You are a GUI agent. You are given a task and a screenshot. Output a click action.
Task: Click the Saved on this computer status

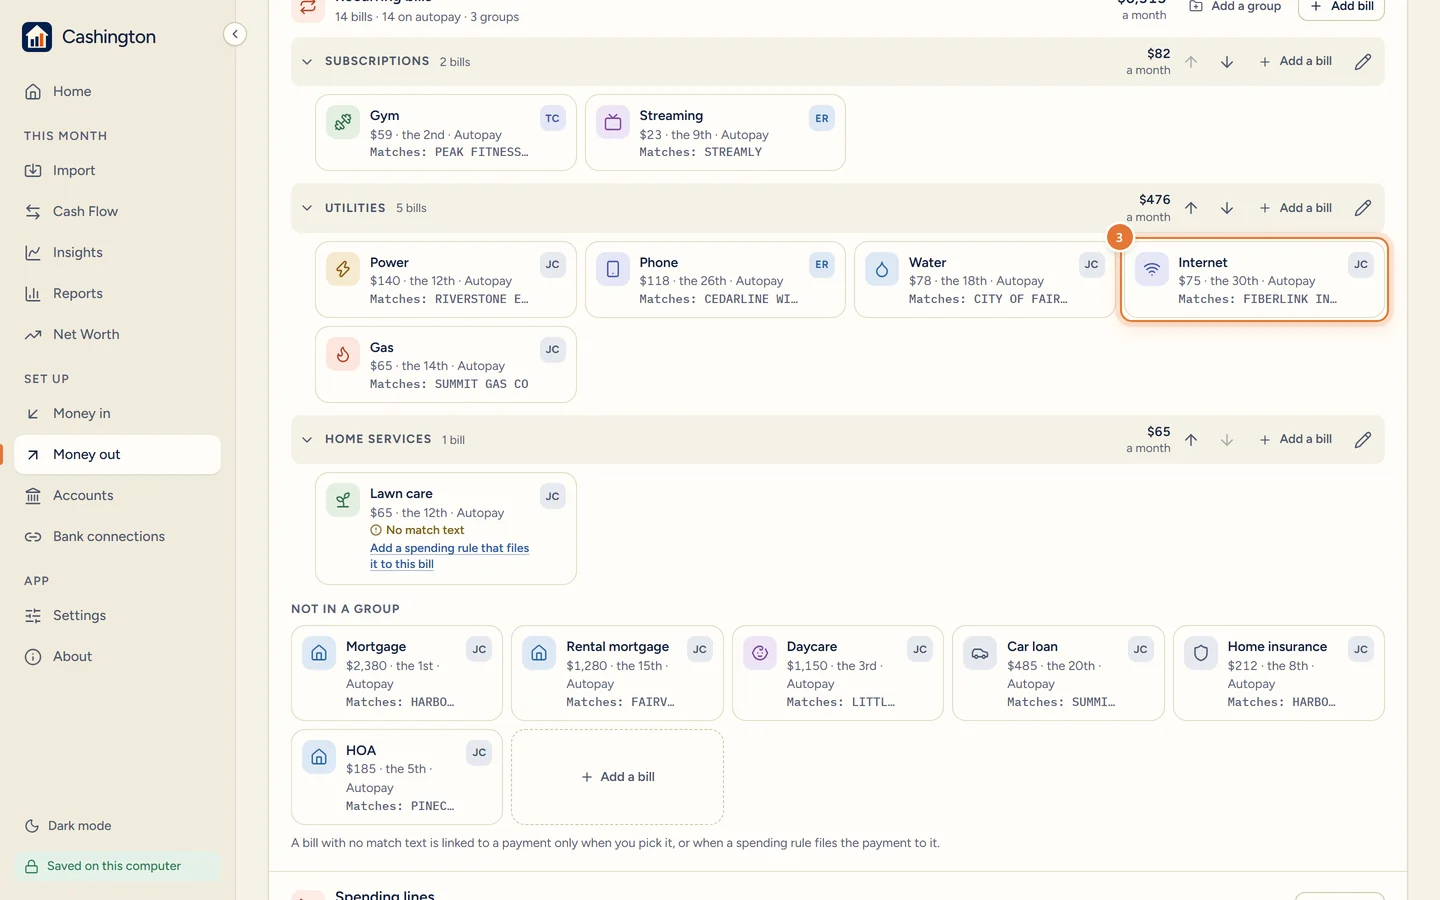point(118,867)
